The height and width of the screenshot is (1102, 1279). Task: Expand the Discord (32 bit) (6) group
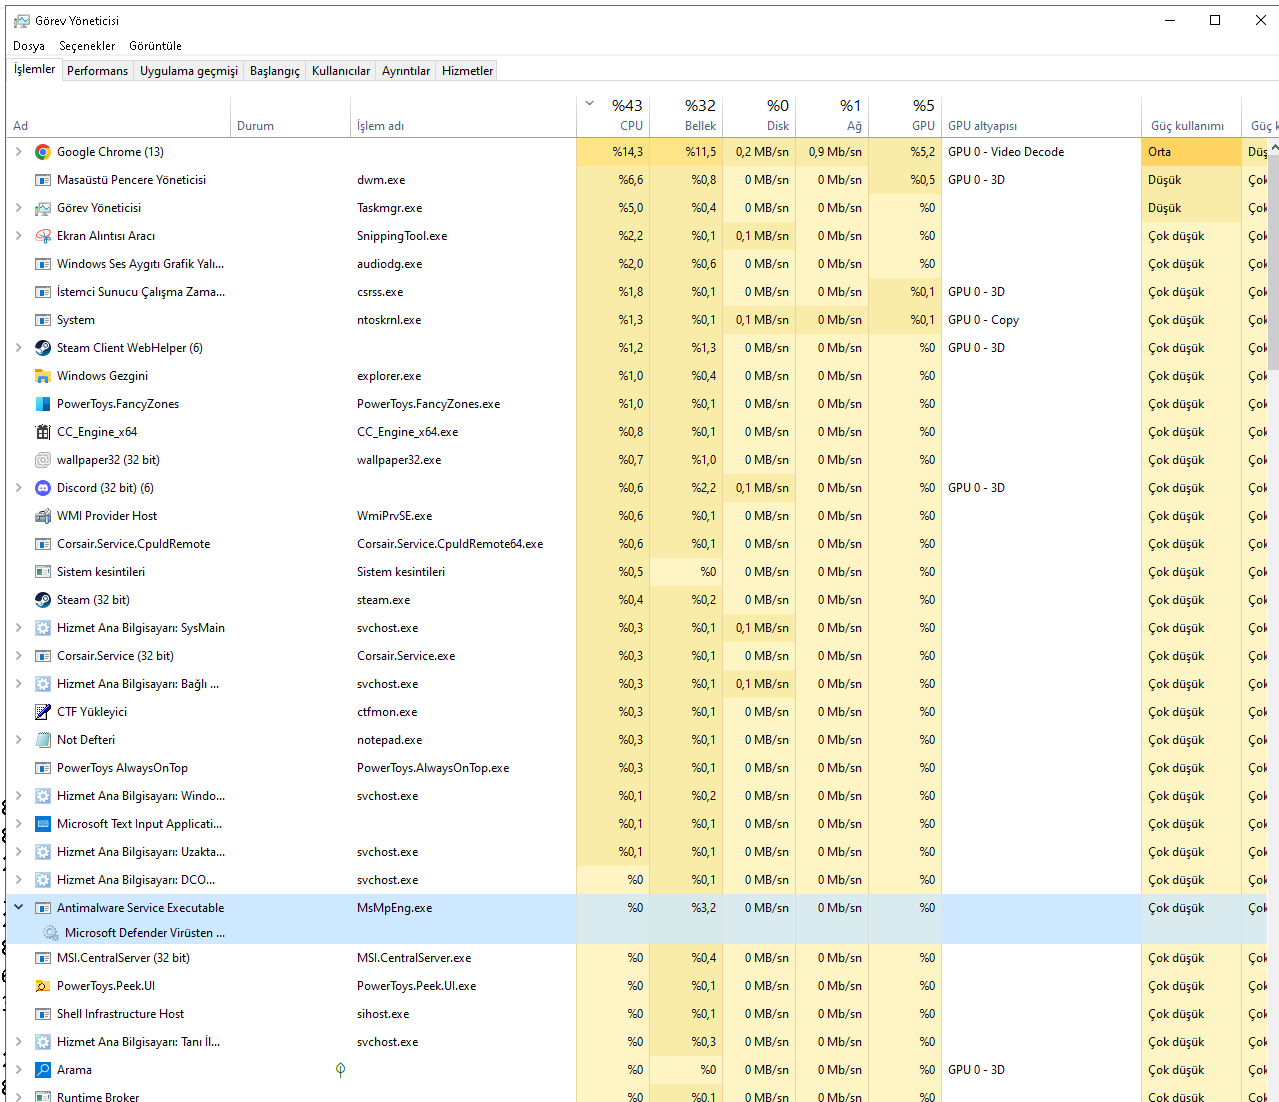(x=18, y=488)
